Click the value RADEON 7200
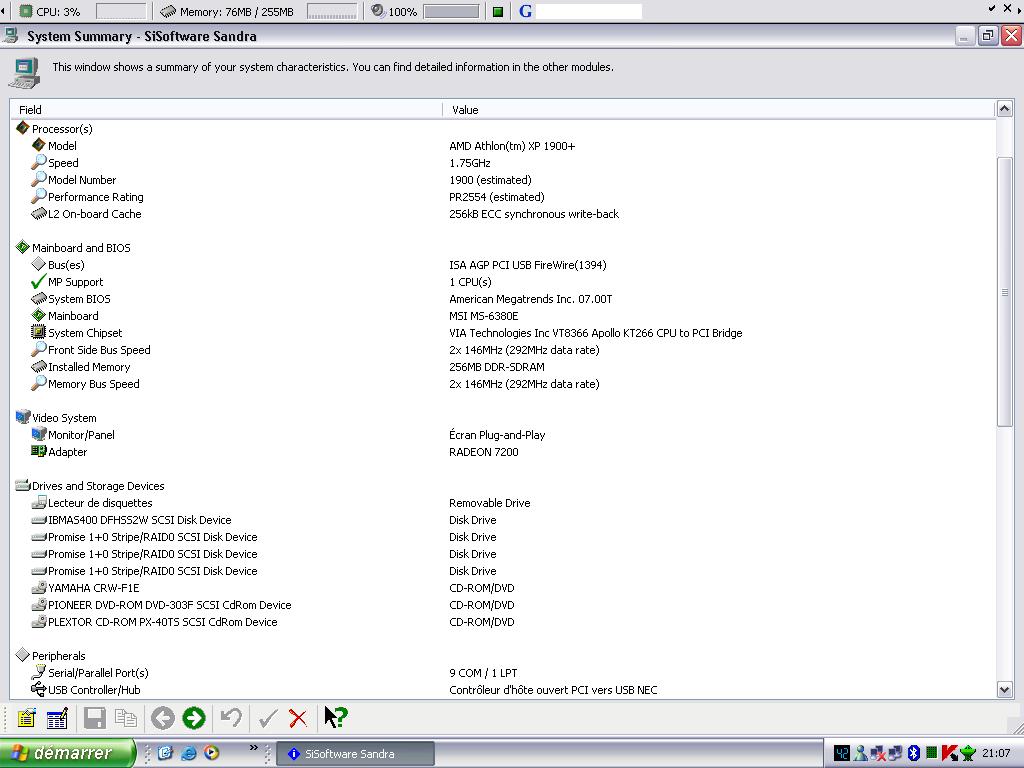The height and width of the screenshot is (768, 1024). coord(484,451)
